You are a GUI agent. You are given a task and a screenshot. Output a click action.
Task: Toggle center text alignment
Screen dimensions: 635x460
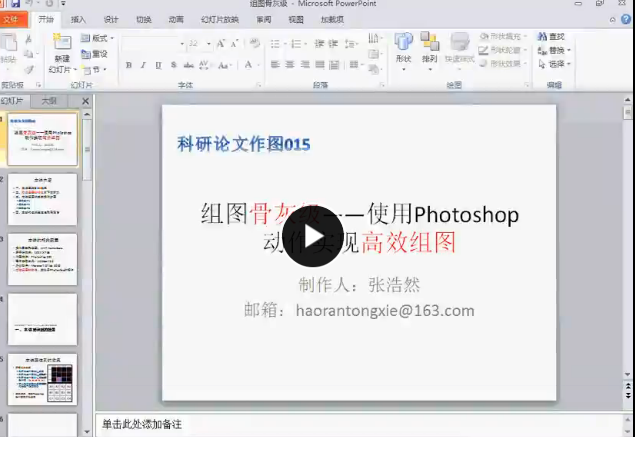(290, 64)
